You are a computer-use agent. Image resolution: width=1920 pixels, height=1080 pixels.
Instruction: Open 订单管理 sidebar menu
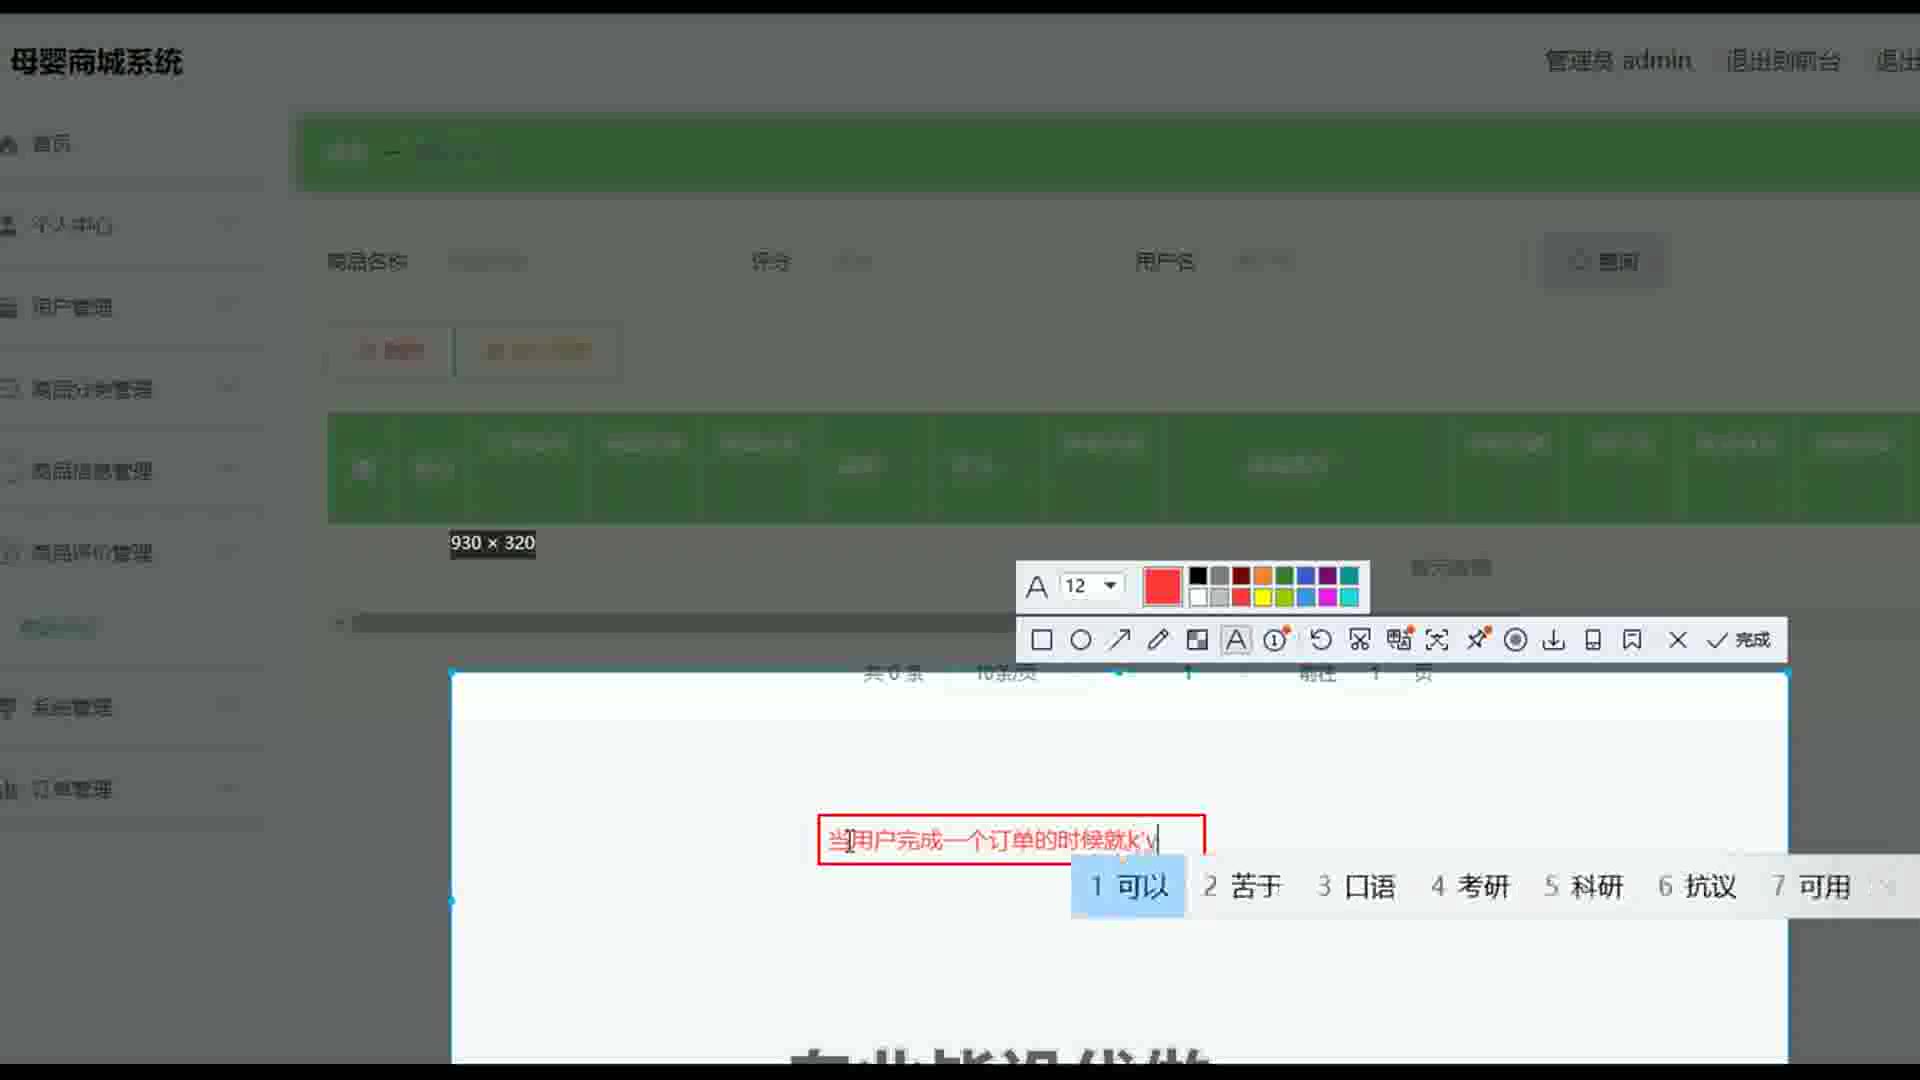pyautogui.click(x=72, y=790)
